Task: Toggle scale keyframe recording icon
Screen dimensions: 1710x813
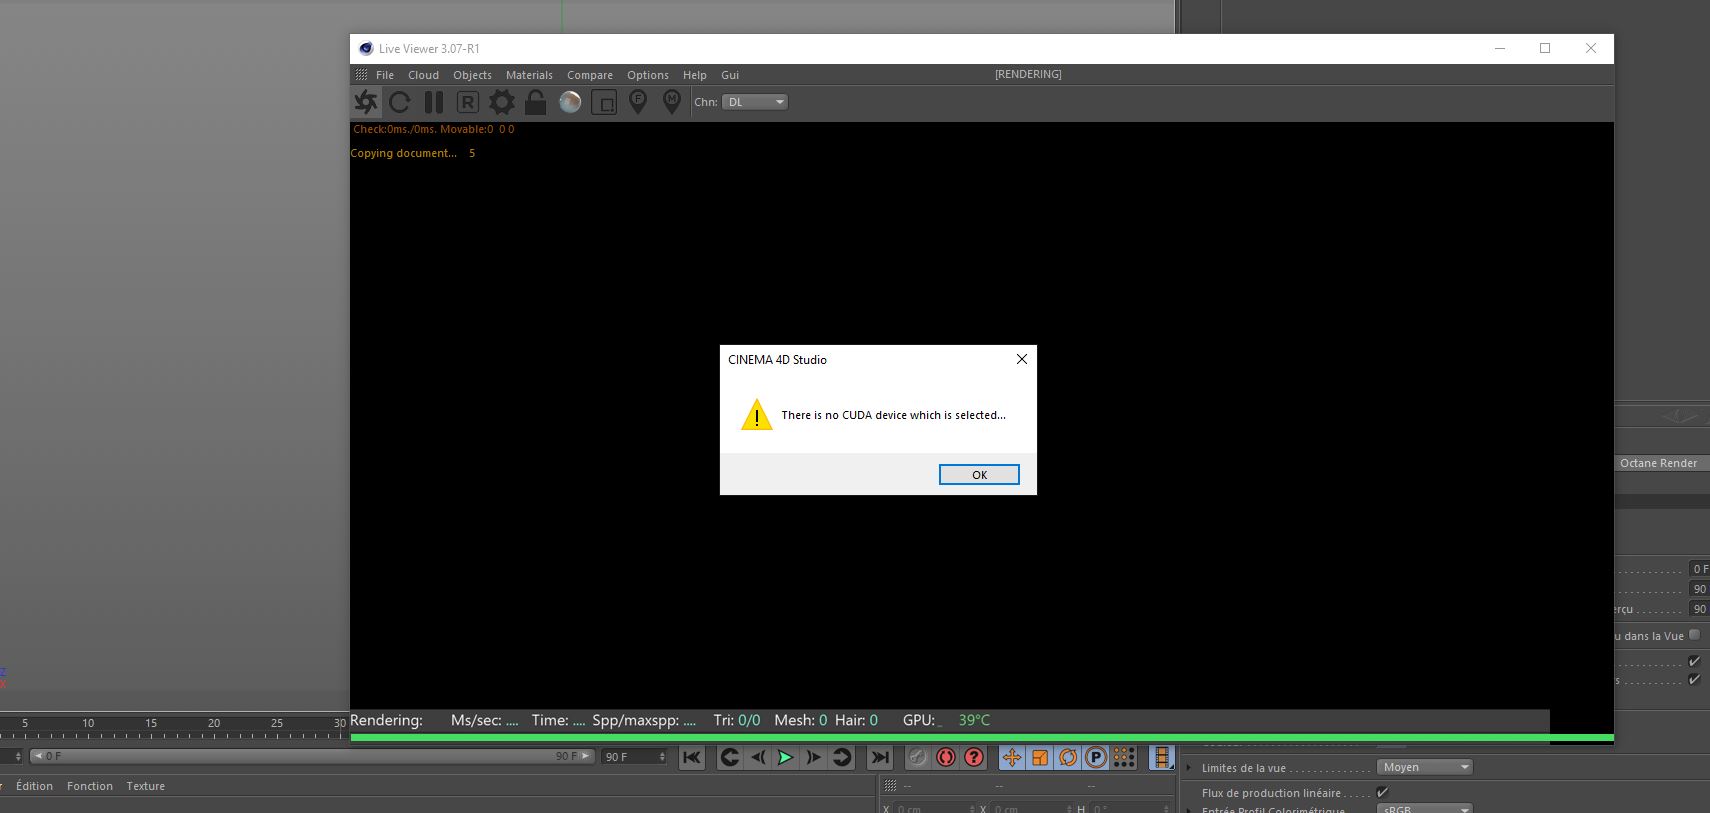Action: click(x=1040, y=758)
